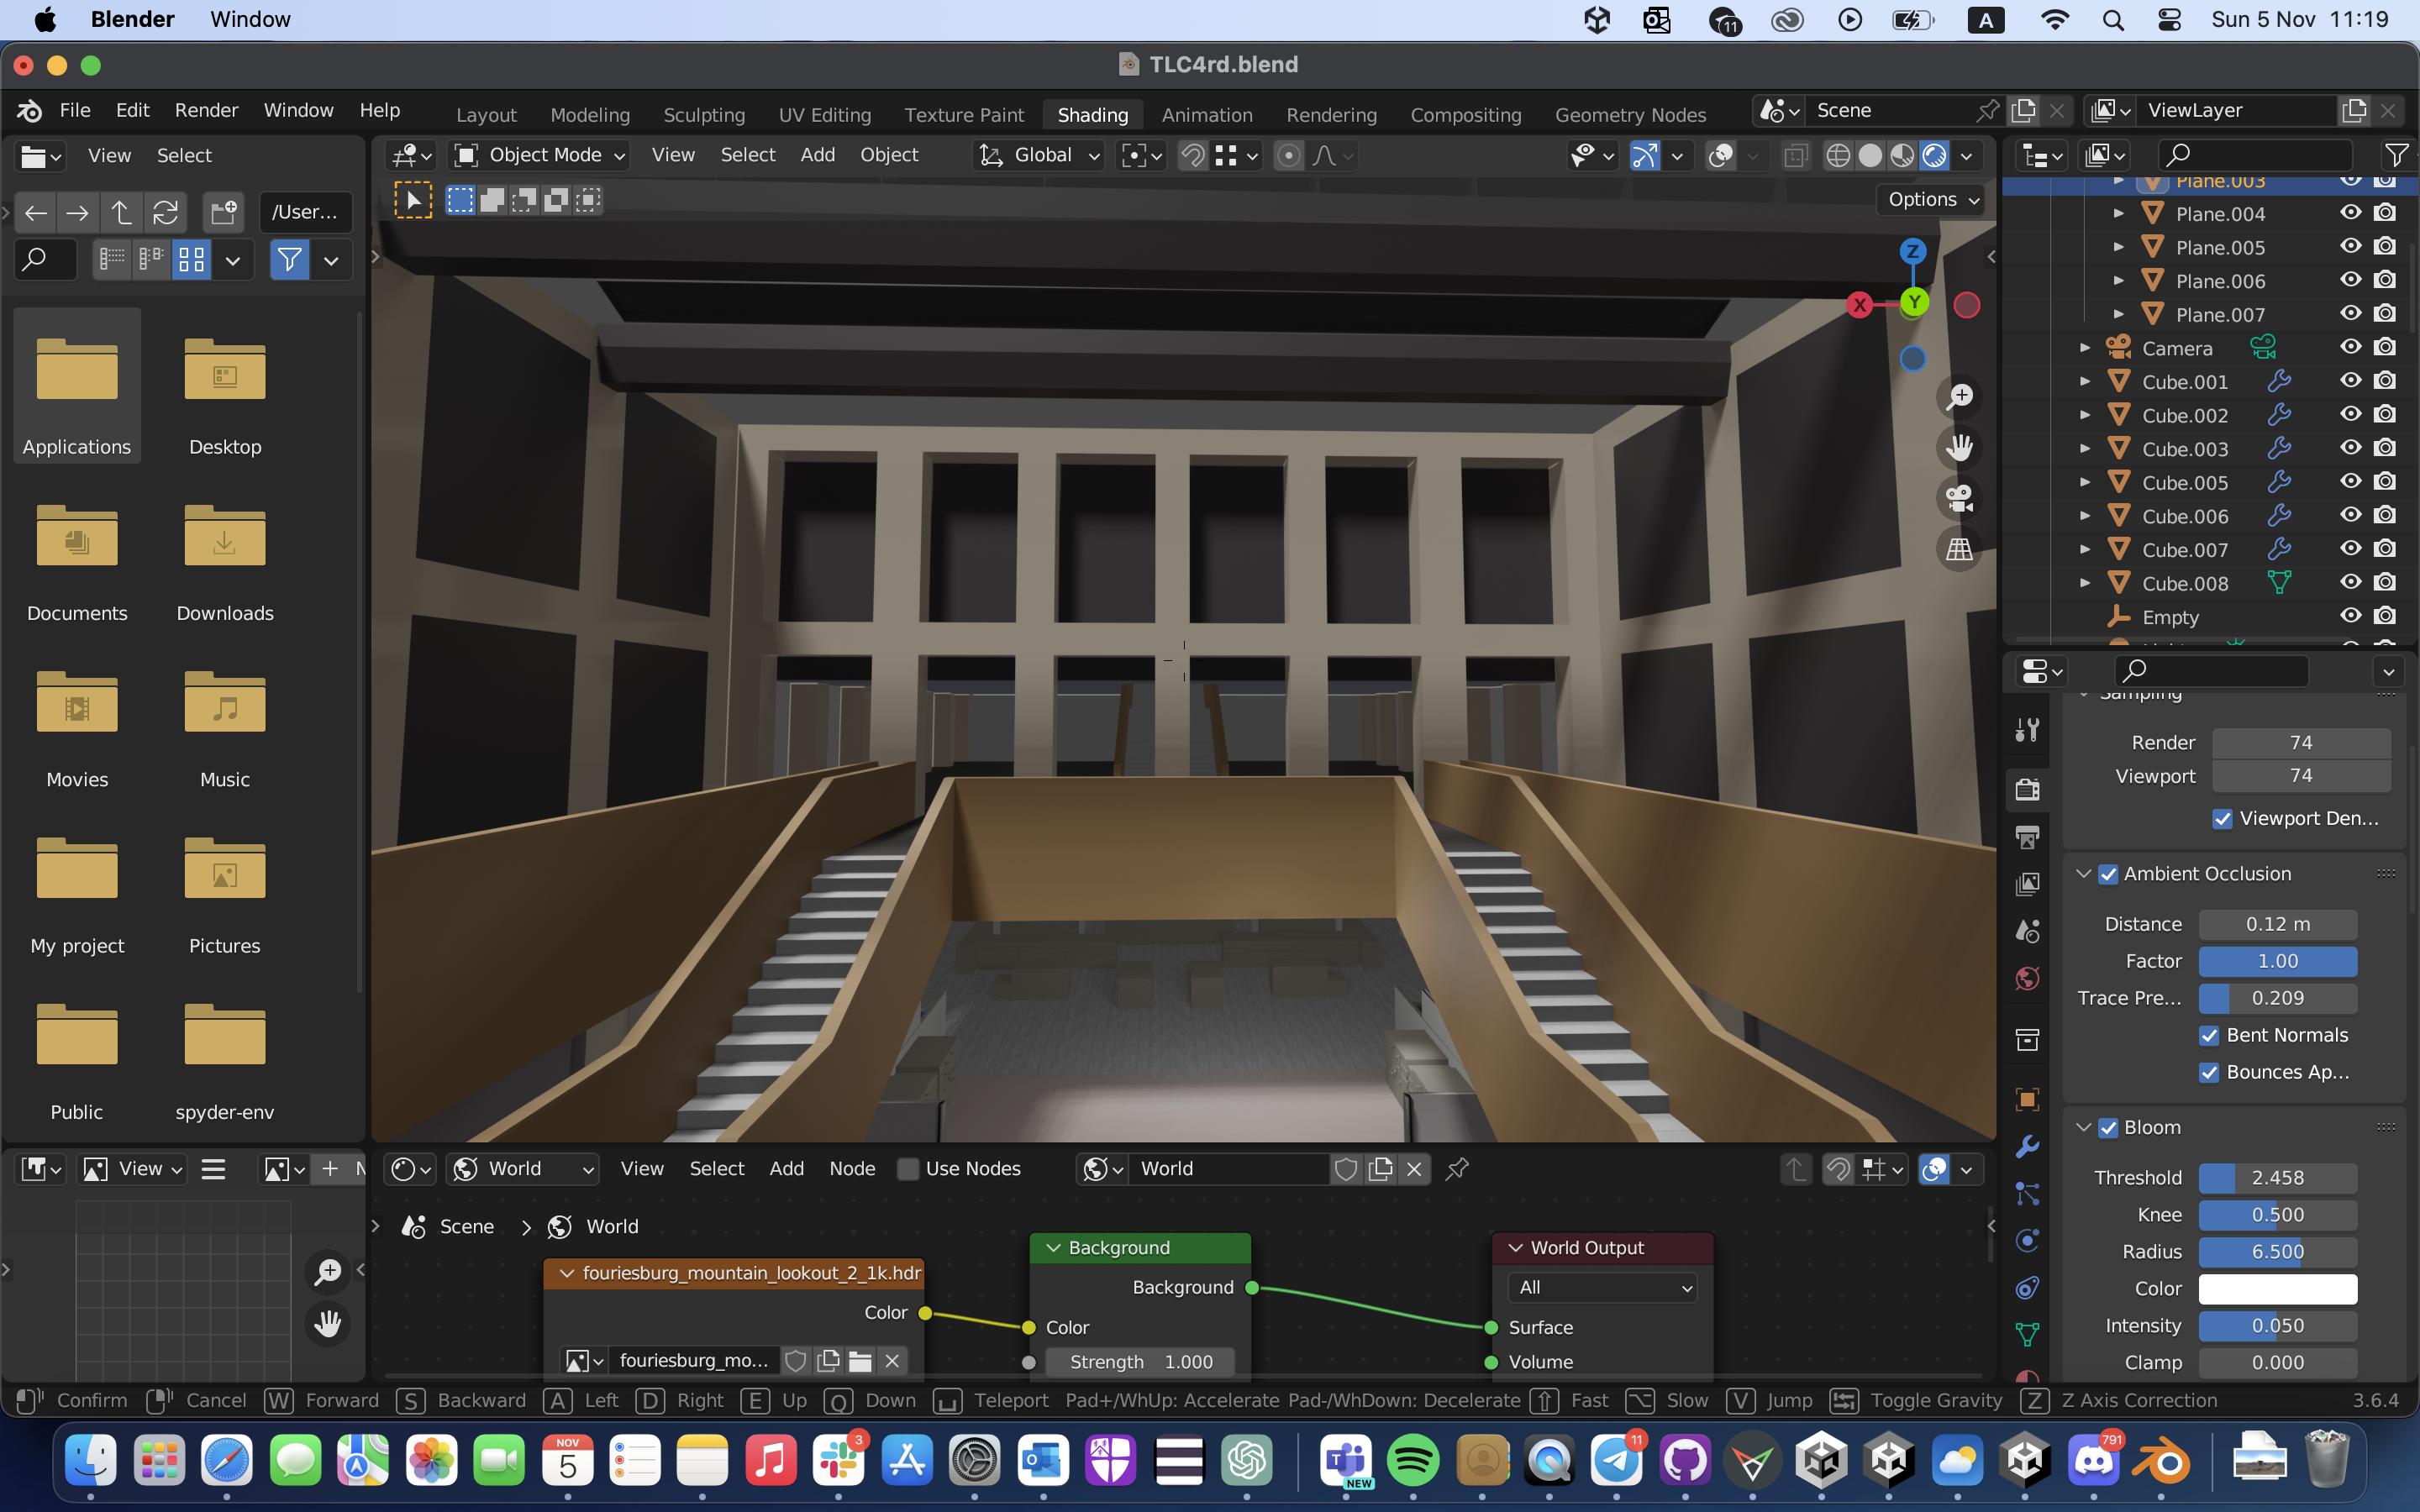2420x1512 pixels.
Task: Collapse the Ambient Occlusion panel
Action: [x=2084, y=874]
